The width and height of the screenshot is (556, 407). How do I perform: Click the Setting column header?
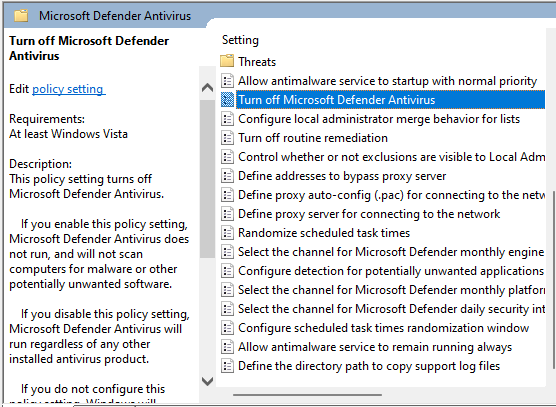240,40
